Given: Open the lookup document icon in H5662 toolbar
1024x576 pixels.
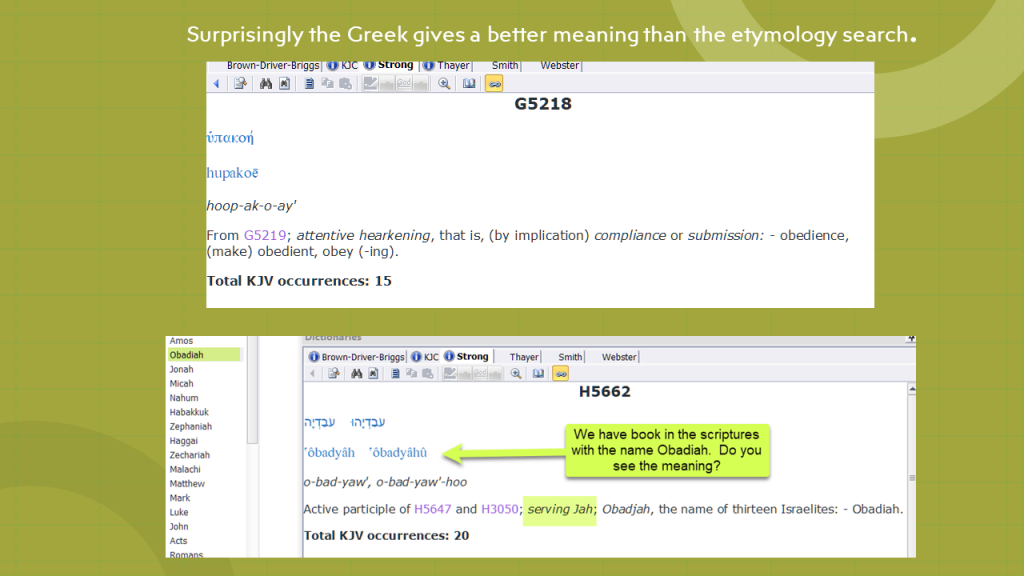Looking at the screenshot, I should pyautogui.click(x=334, y=374).
